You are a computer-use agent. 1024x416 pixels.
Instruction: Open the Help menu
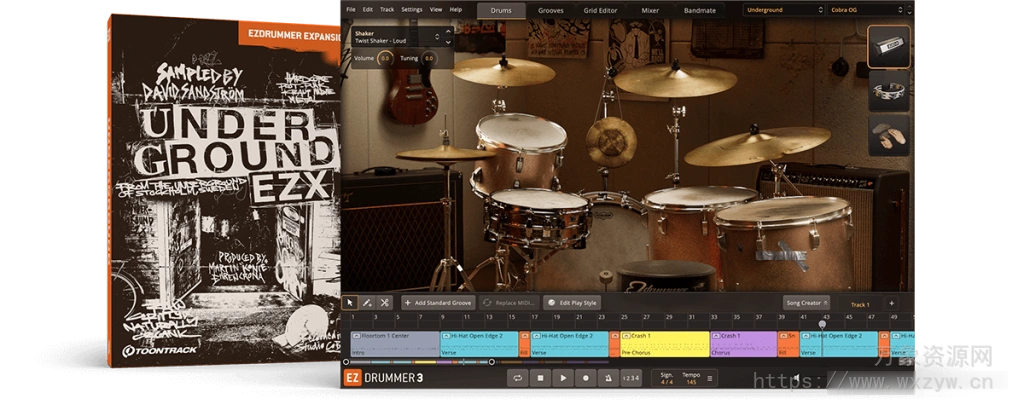tap(456, 10)
